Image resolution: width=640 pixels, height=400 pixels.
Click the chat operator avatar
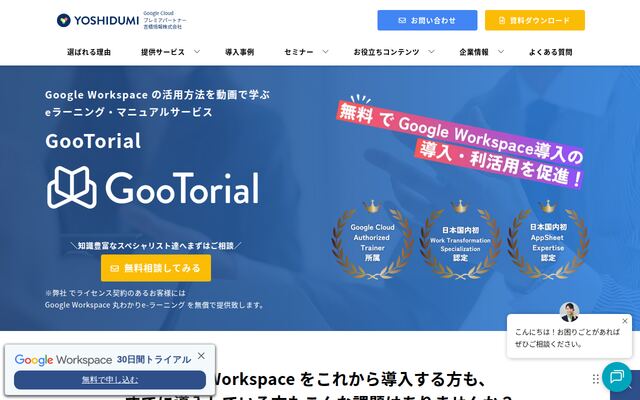point(569,312)
